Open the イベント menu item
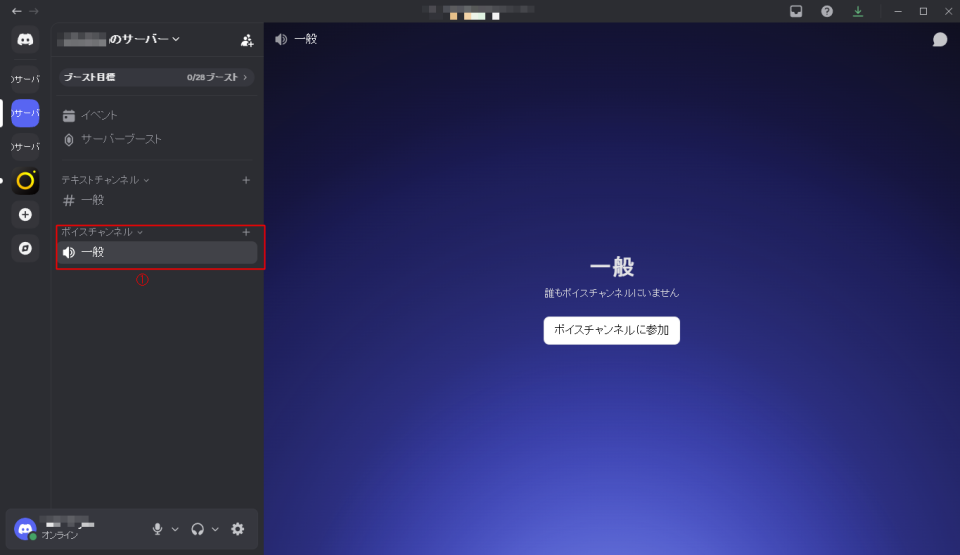 pyautogui.click(x=99, y=115)
